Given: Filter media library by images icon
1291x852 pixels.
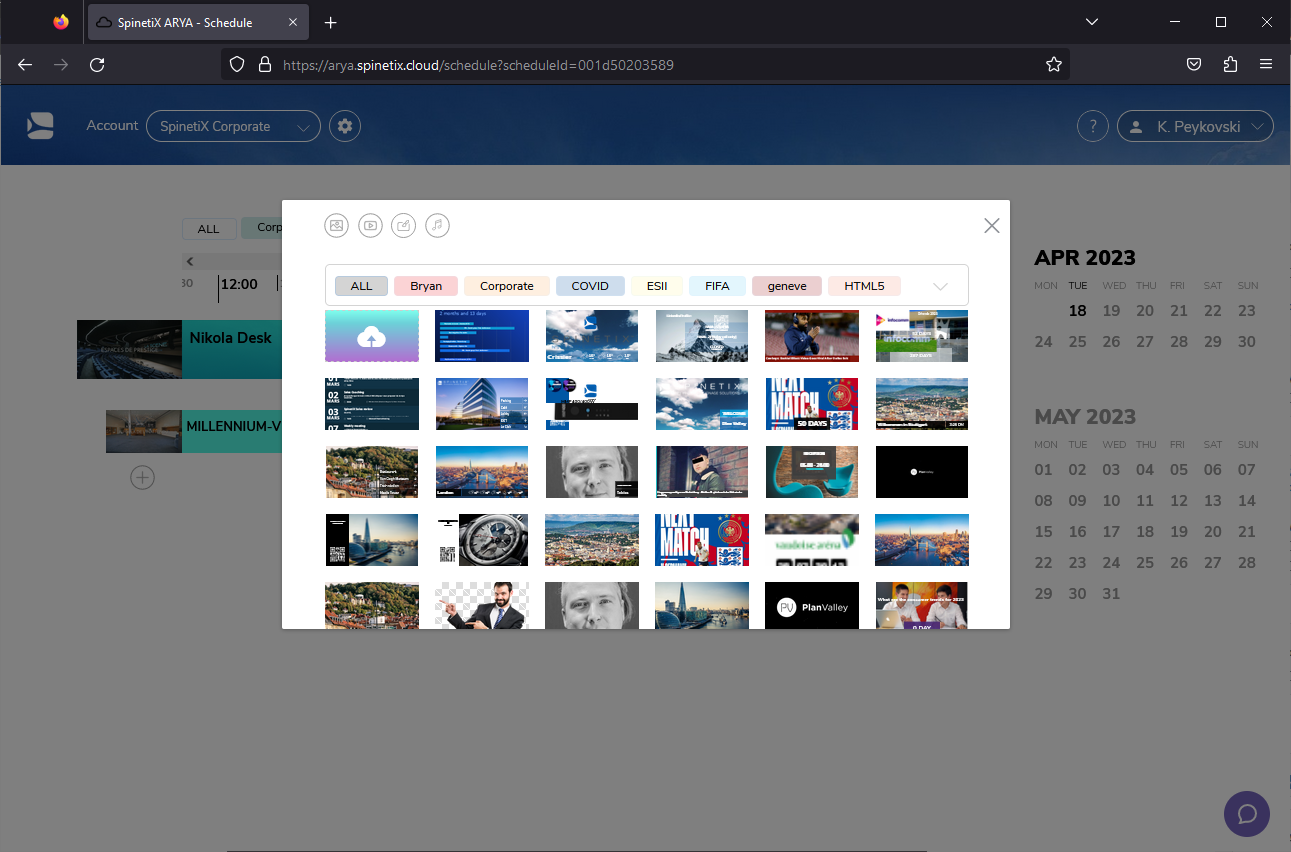Looking at the screenshot, I should (337, 226).
